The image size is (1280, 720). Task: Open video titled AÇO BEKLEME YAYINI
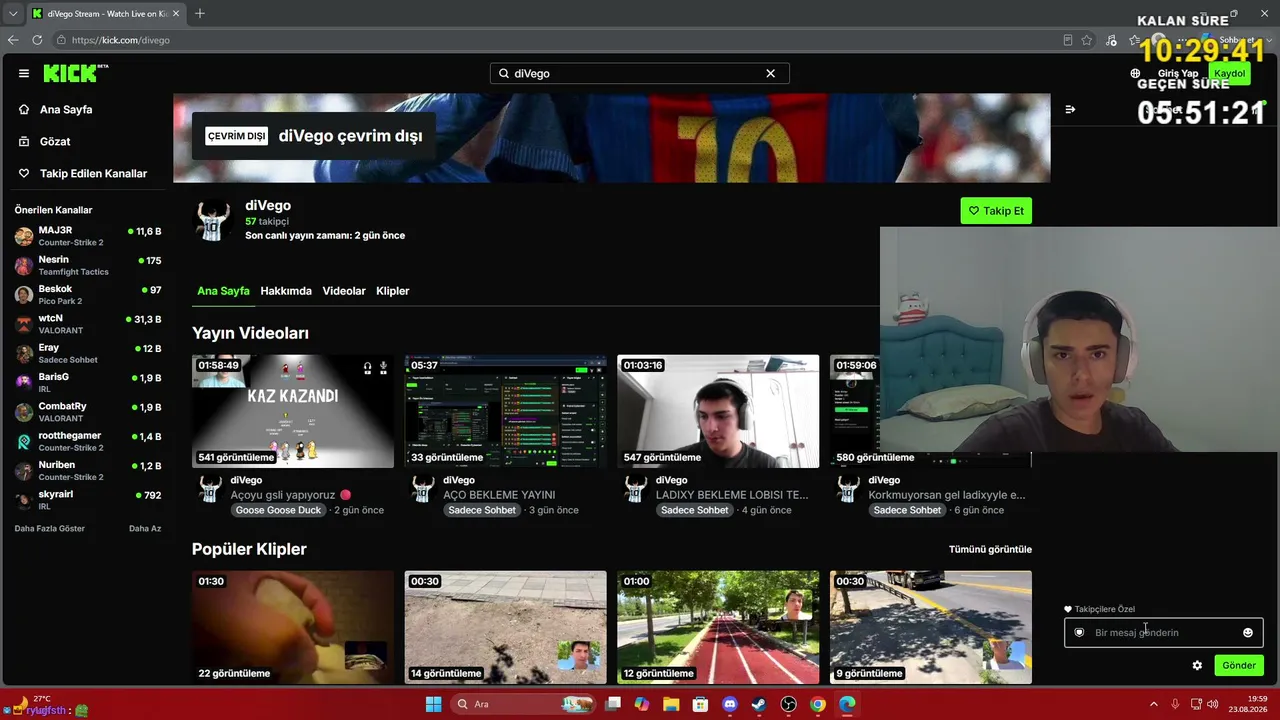pyautogui.click(x=499, y=495)
